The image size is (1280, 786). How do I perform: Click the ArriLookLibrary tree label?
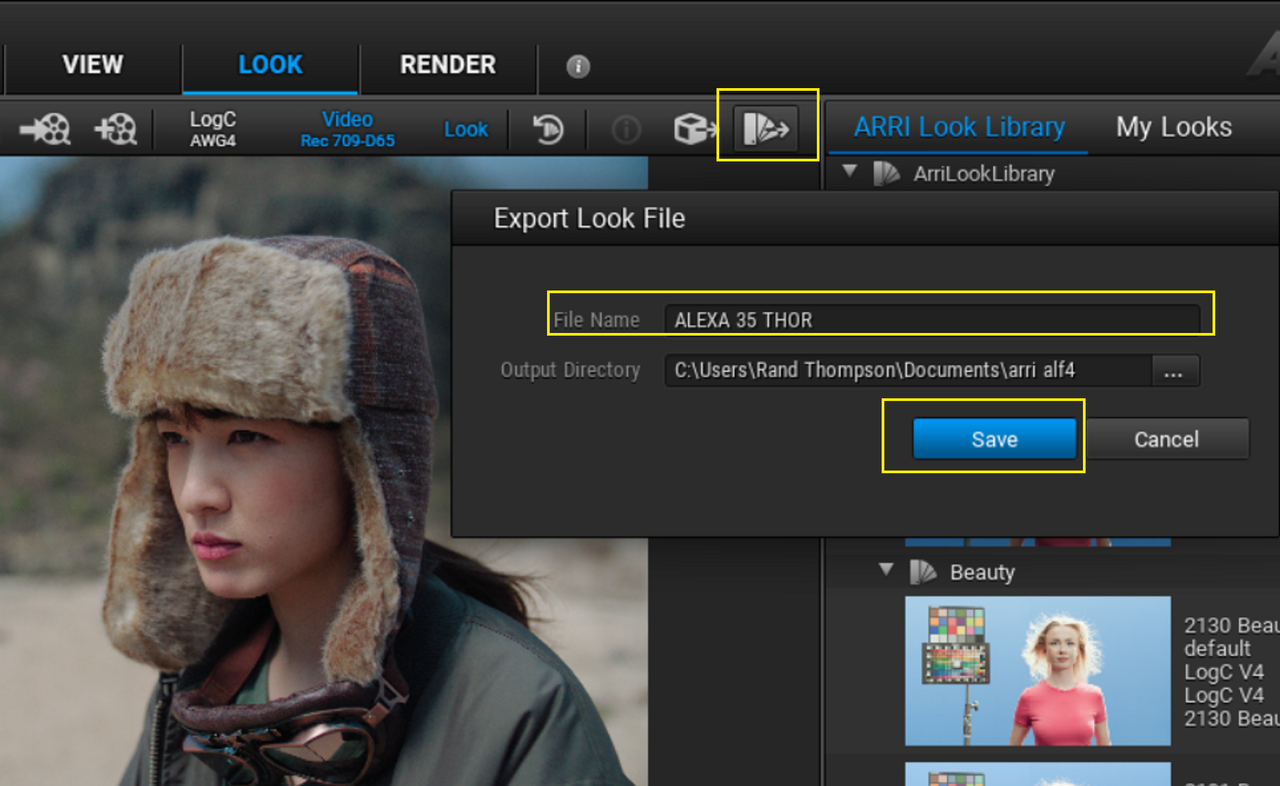tap(984, 174)
